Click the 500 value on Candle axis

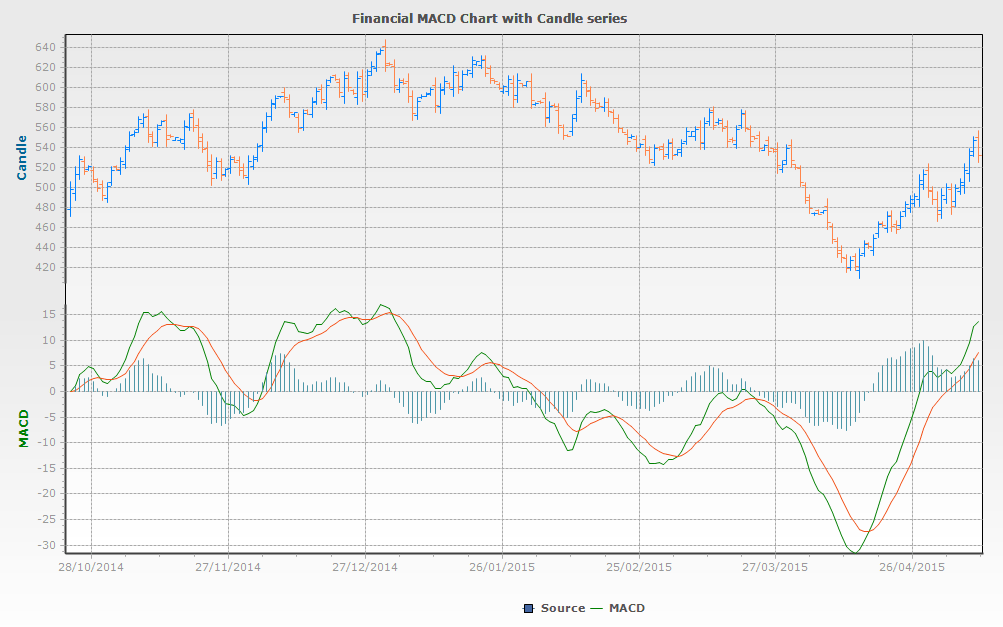(x=46, y=187)
